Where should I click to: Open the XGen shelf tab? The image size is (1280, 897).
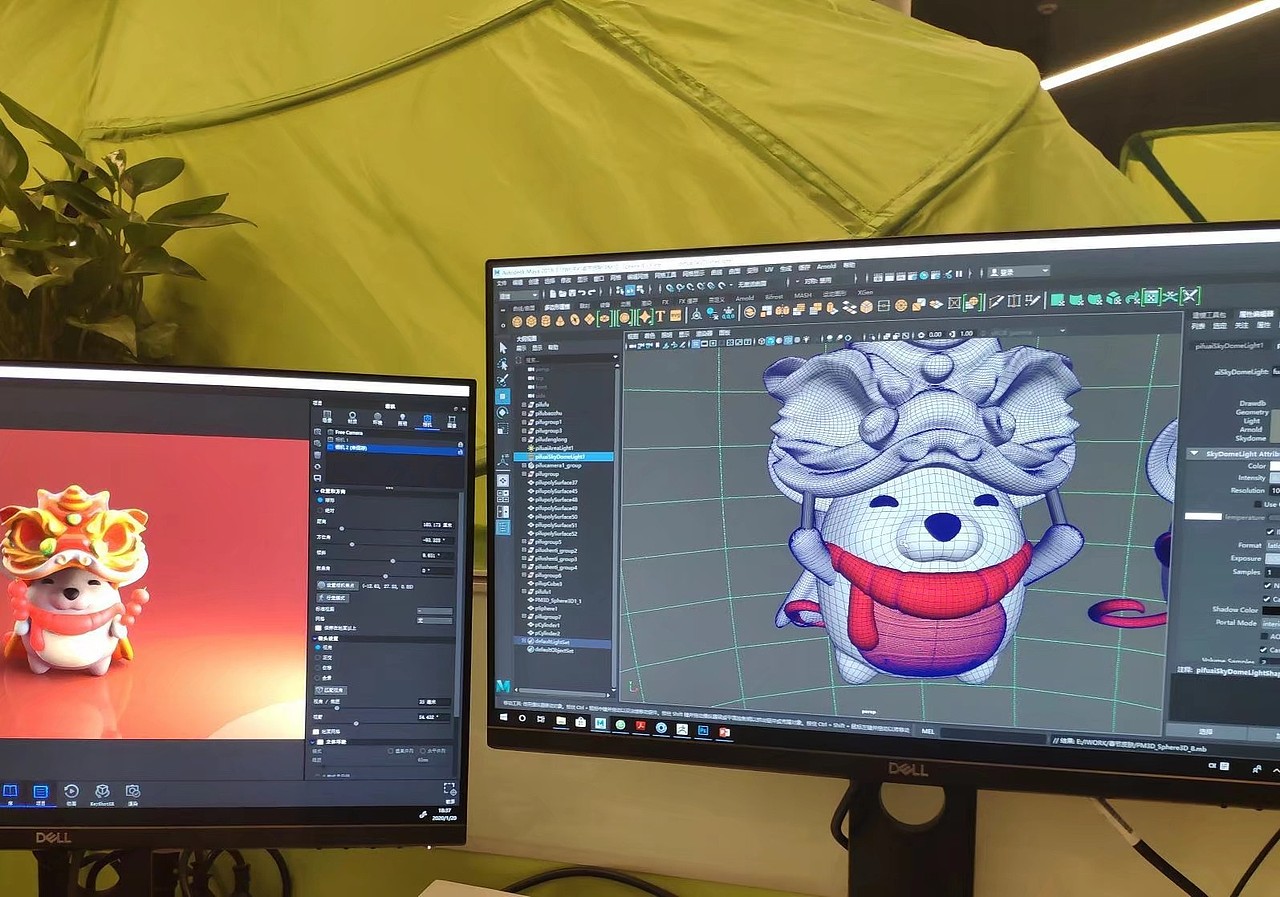[x=865, y=292]
